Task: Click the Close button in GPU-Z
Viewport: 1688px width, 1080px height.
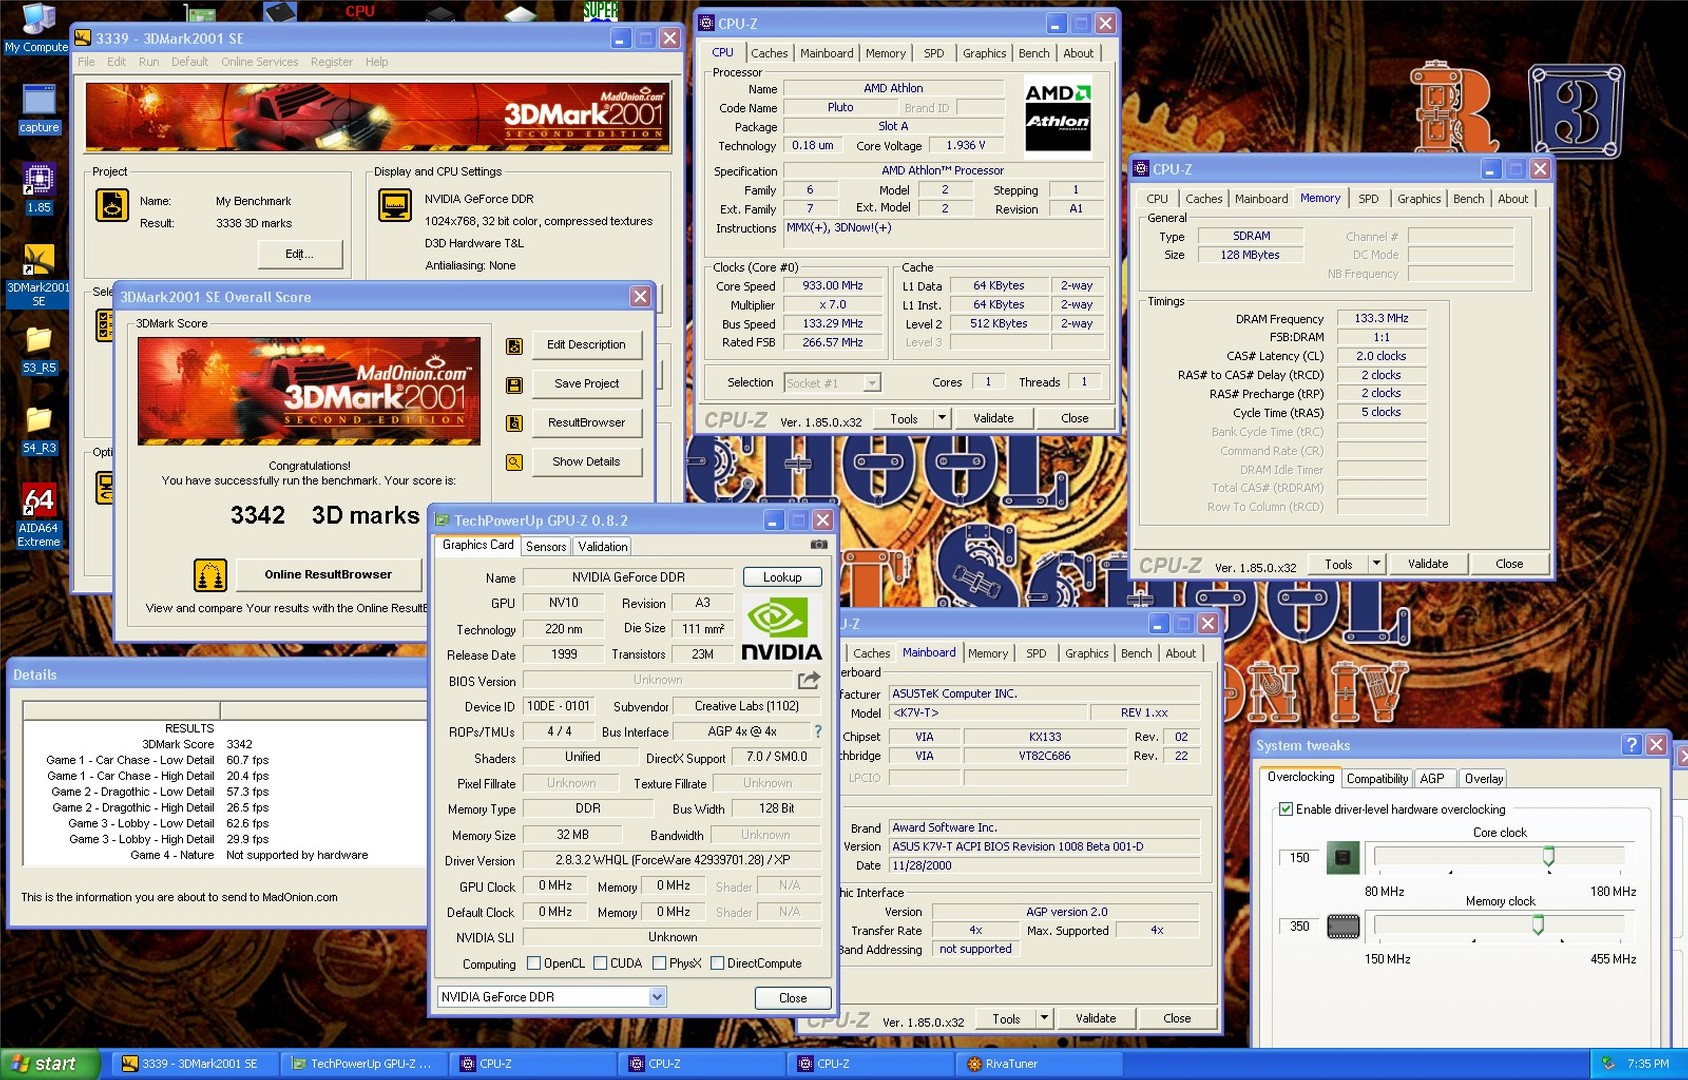Action: 793,998
